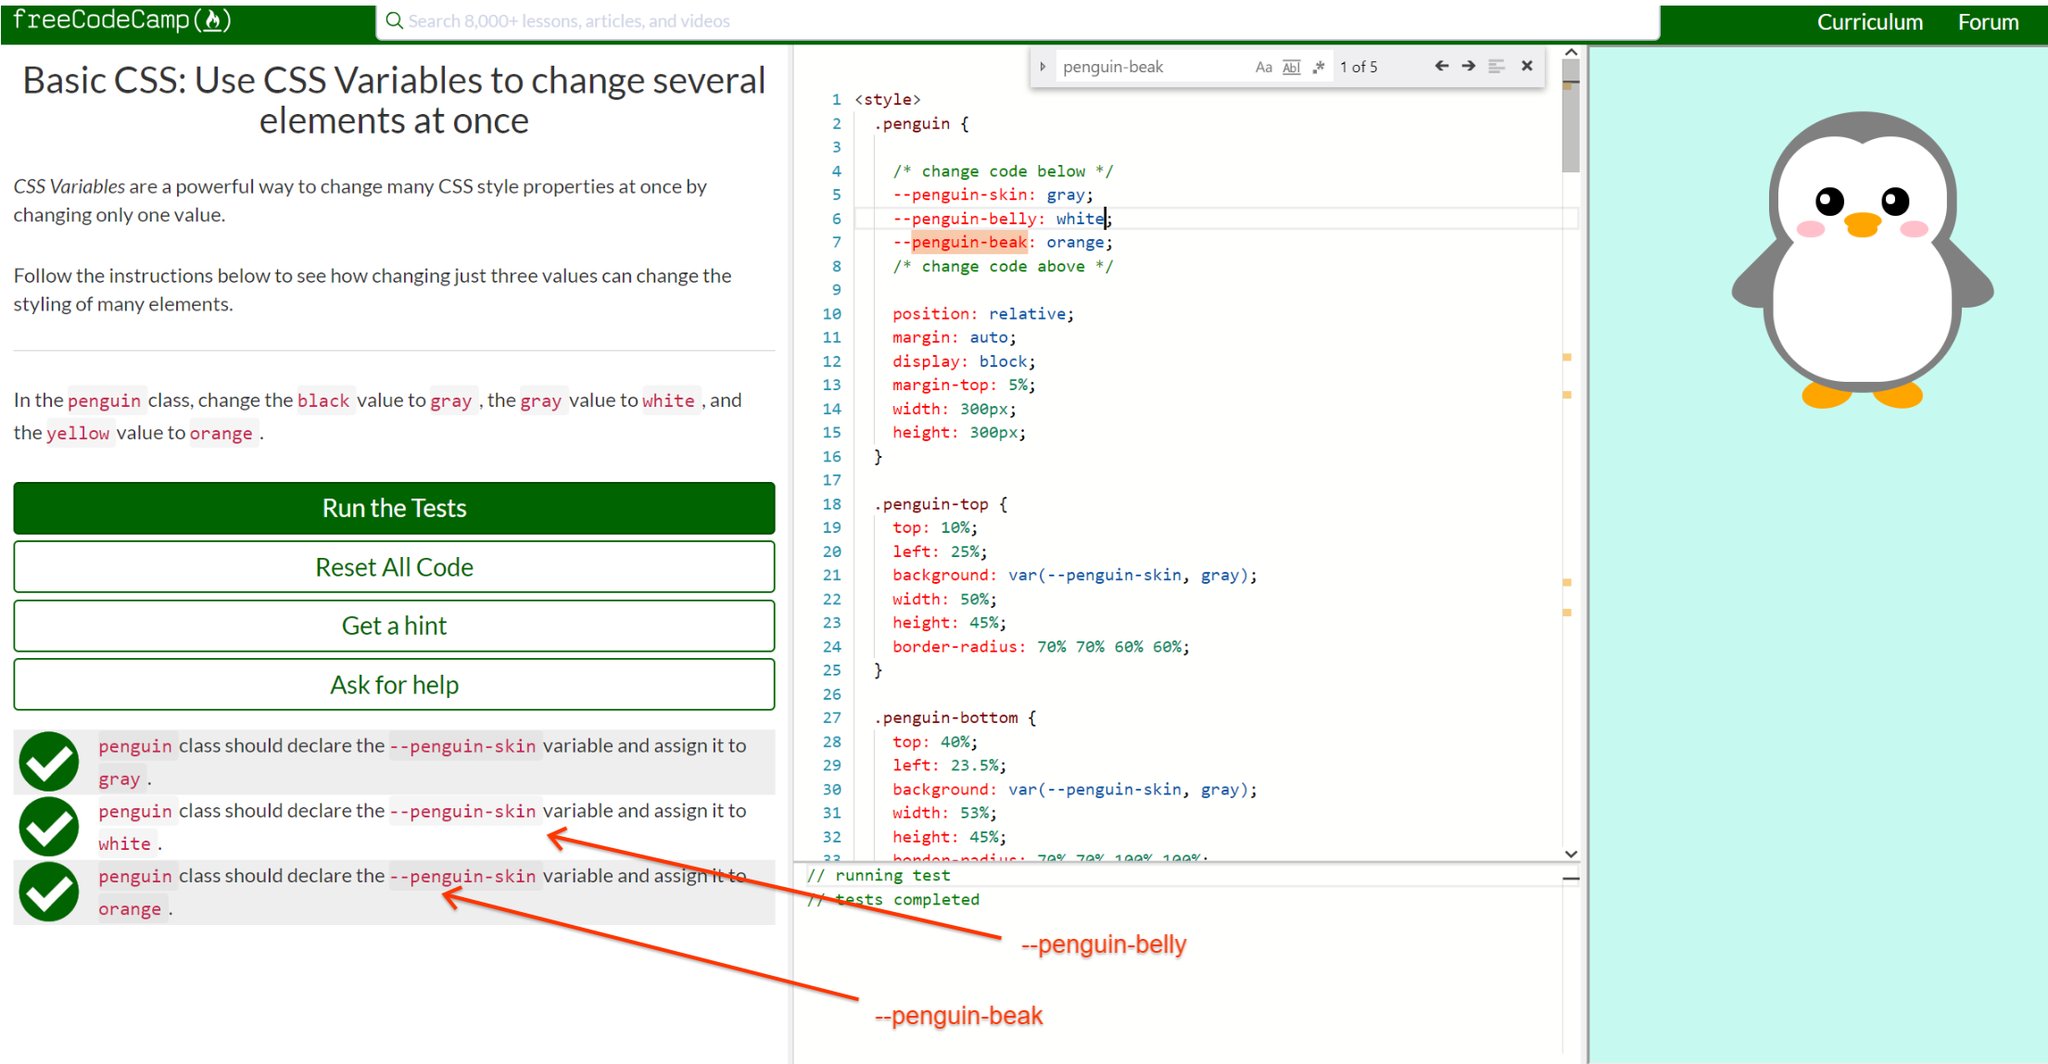
Task: Click the freeCodeCamp flame logo
Action: tap(212, 19)
